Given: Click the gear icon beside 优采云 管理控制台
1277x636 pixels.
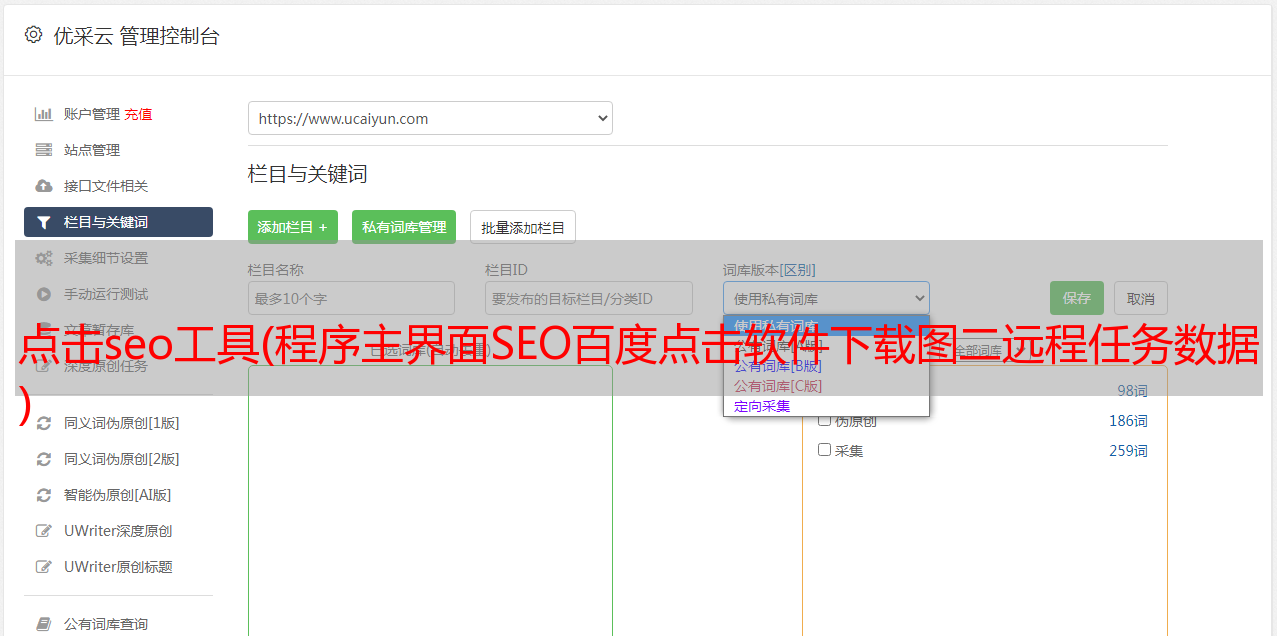Looking at the screenshot, I should pyautogui.click(x=33, y=35).
